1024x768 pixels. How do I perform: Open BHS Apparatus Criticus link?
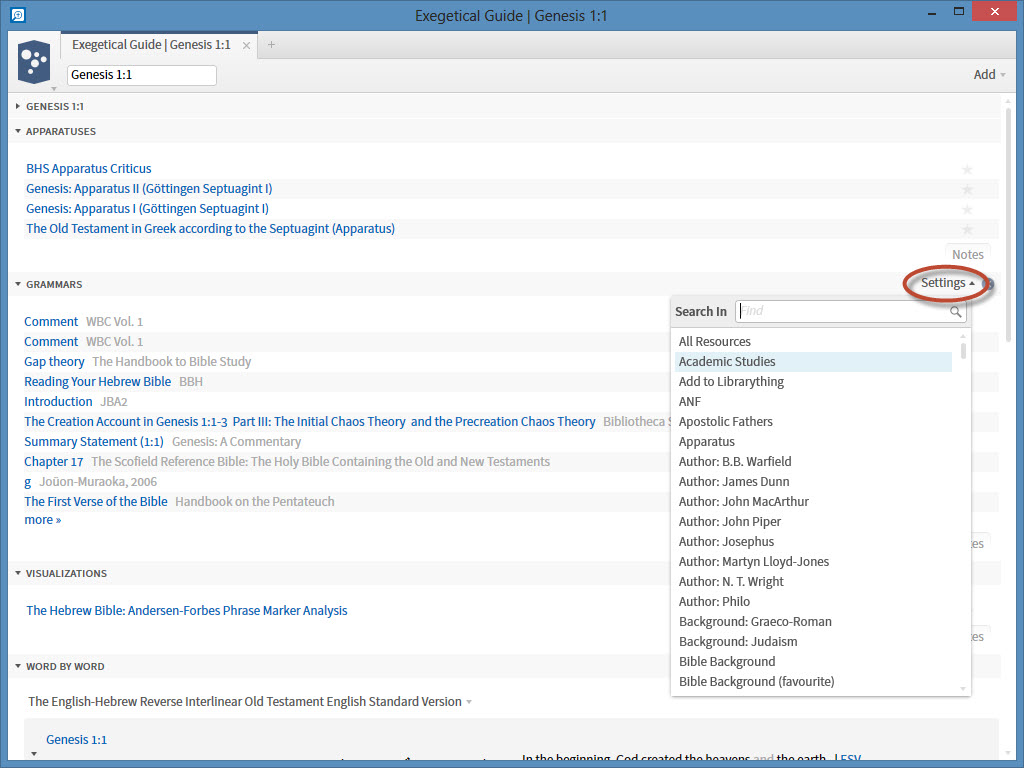[x=89, y=169]
